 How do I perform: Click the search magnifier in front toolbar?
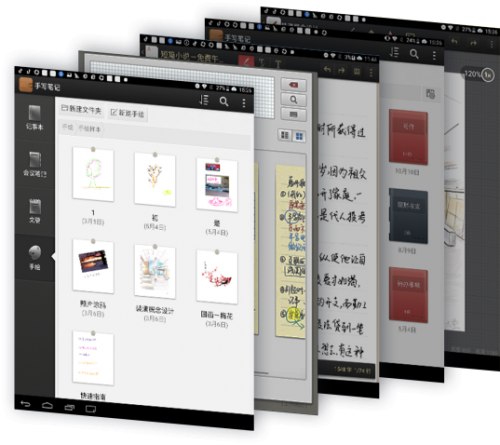click(224, 101)
